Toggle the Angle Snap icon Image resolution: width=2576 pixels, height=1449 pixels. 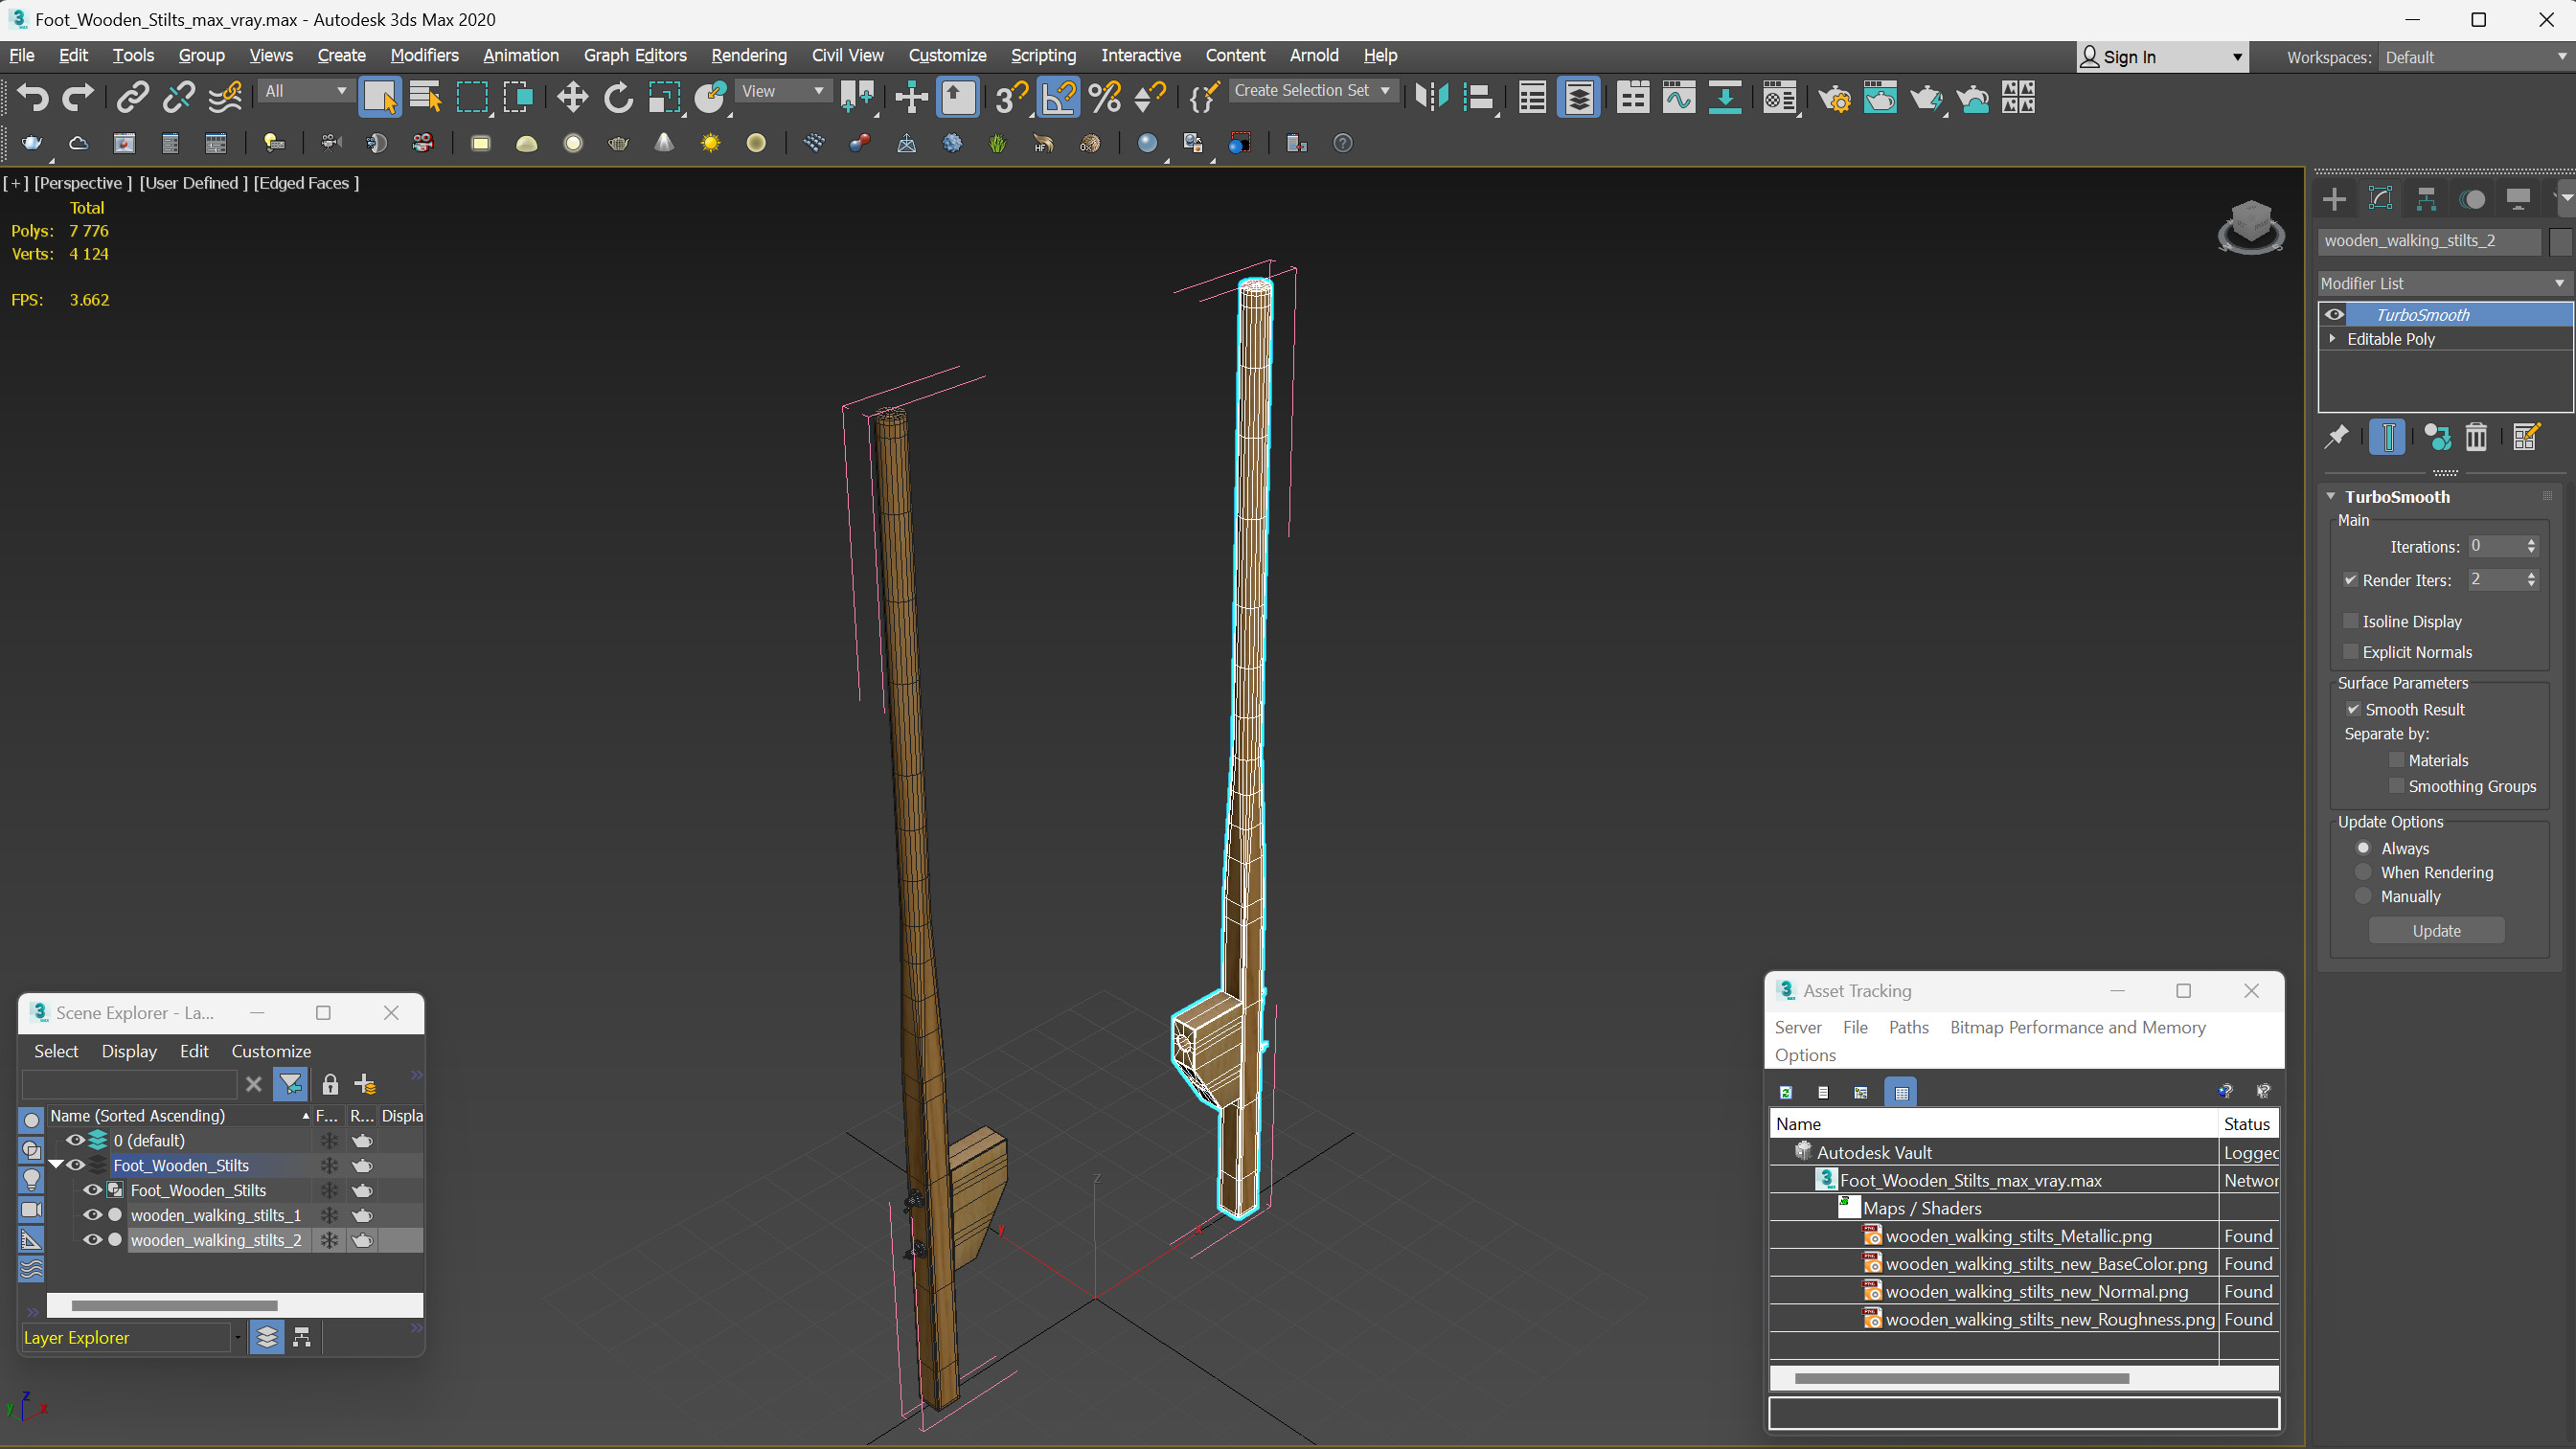(x=1059, y=97)
